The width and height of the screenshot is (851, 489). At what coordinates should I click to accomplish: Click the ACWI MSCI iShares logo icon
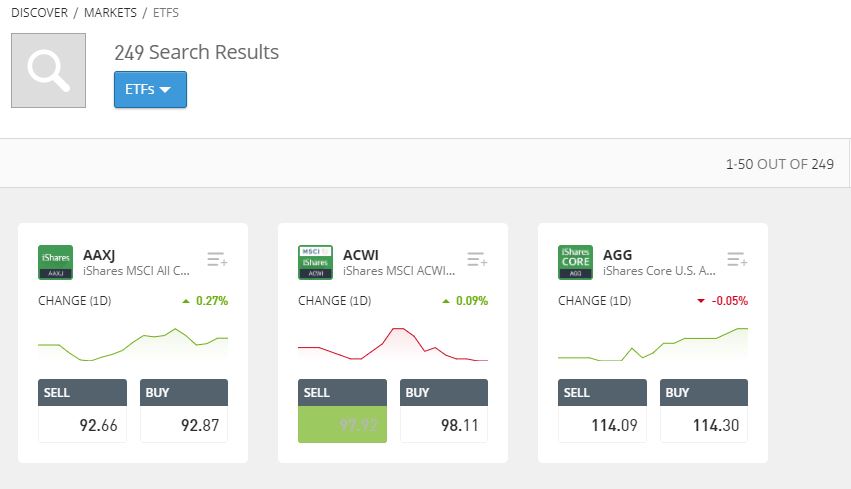pyautogui.click(x=315, y=262)
